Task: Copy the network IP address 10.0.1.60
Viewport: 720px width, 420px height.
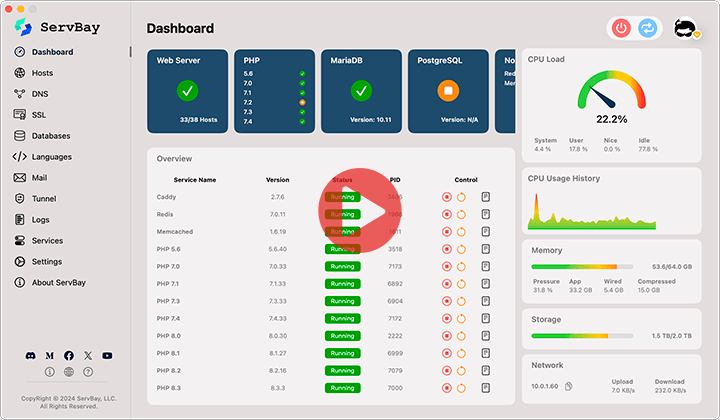Action: pos(568,386)
